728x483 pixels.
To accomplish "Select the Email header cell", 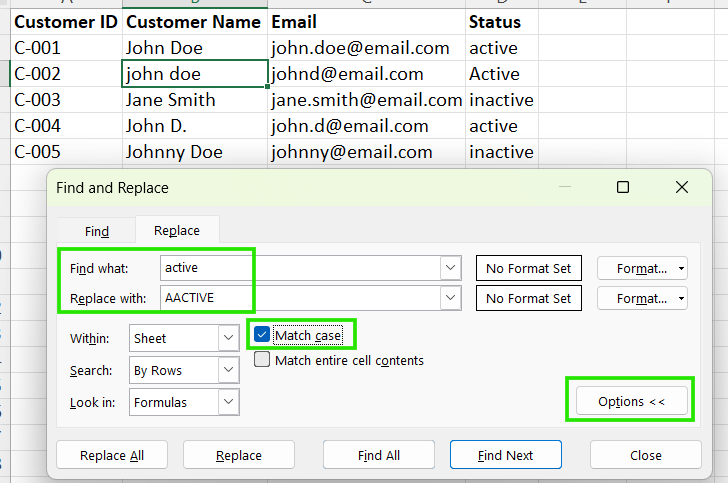I will tap(366, 22).
